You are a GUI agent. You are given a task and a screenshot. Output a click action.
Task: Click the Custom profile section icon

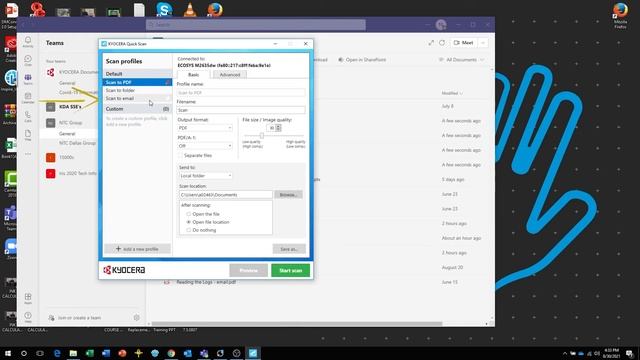(x=166, y=109)
